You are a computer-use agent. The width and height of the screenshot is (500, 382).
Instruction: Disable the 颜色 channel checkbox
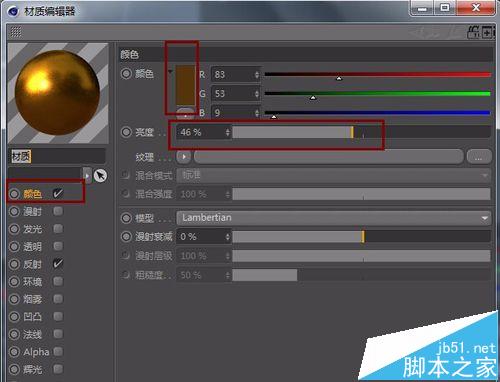coord(58,193)
